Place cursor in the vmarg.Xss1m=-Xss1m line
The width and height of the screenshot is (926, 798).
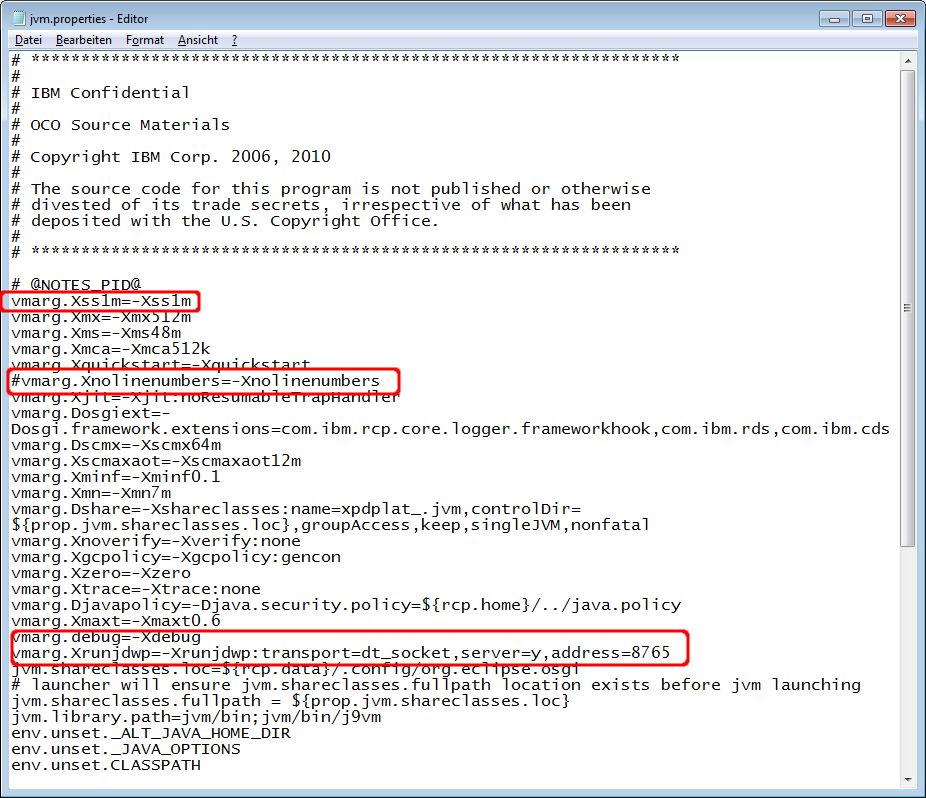[101, 301]
